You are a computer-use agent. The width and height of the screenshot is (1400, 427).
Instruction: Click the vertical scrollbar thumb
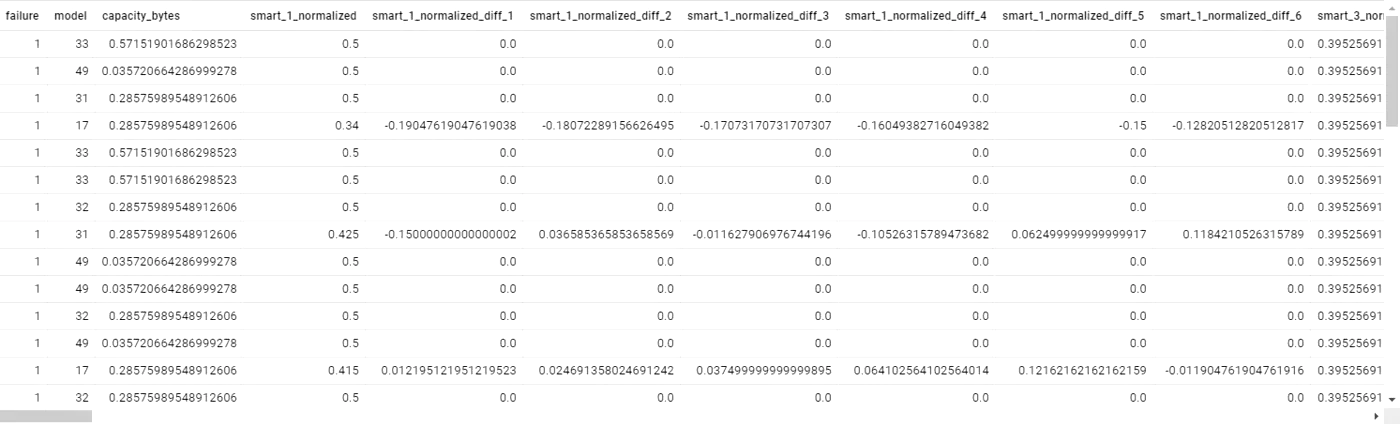coord(1392,70)
